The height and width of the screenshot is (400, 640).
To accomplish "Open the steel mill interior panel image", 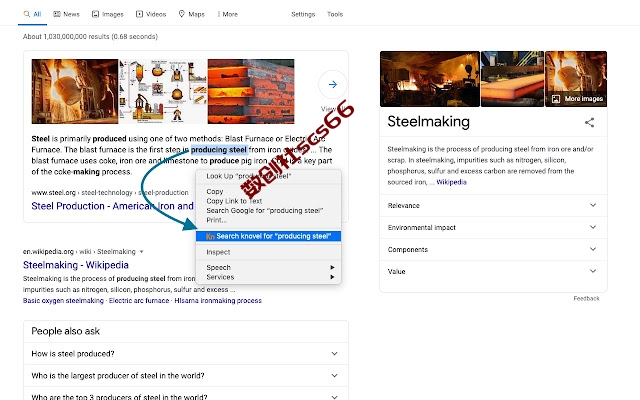I will click(430, 79).
